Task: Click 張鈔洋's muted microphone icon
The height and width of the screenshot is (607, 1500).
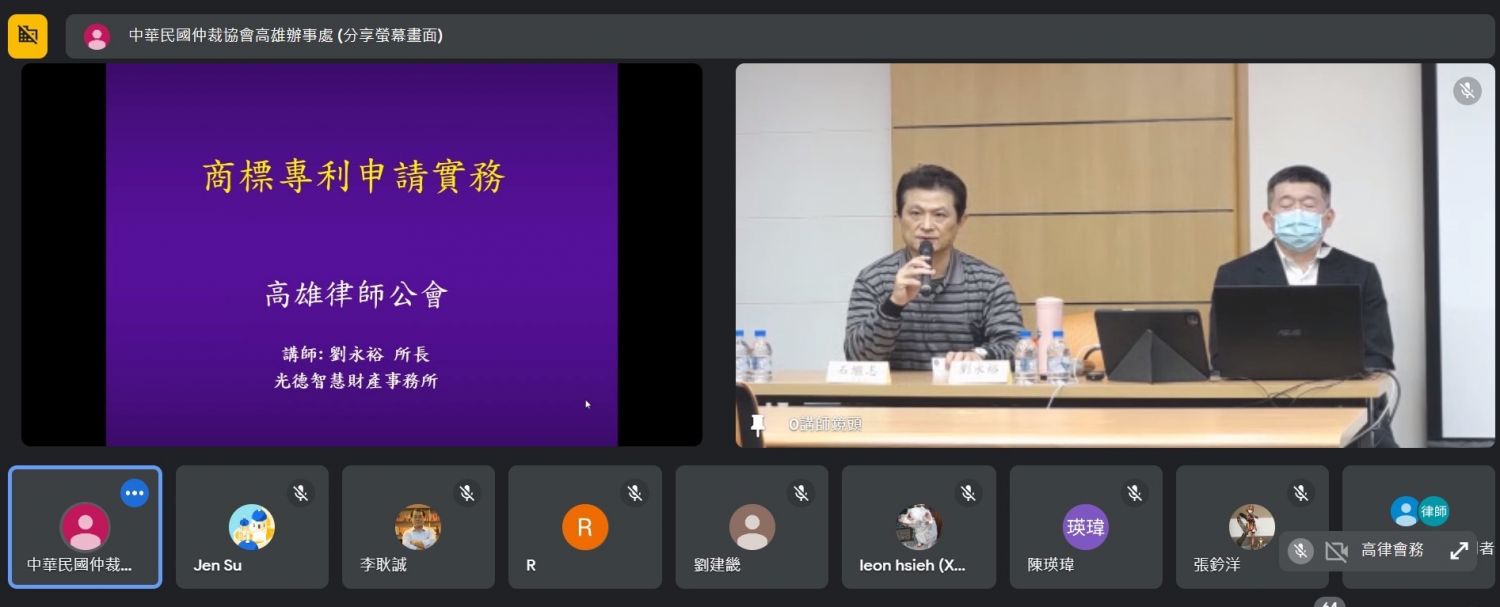Action: tap(1301, 493)
